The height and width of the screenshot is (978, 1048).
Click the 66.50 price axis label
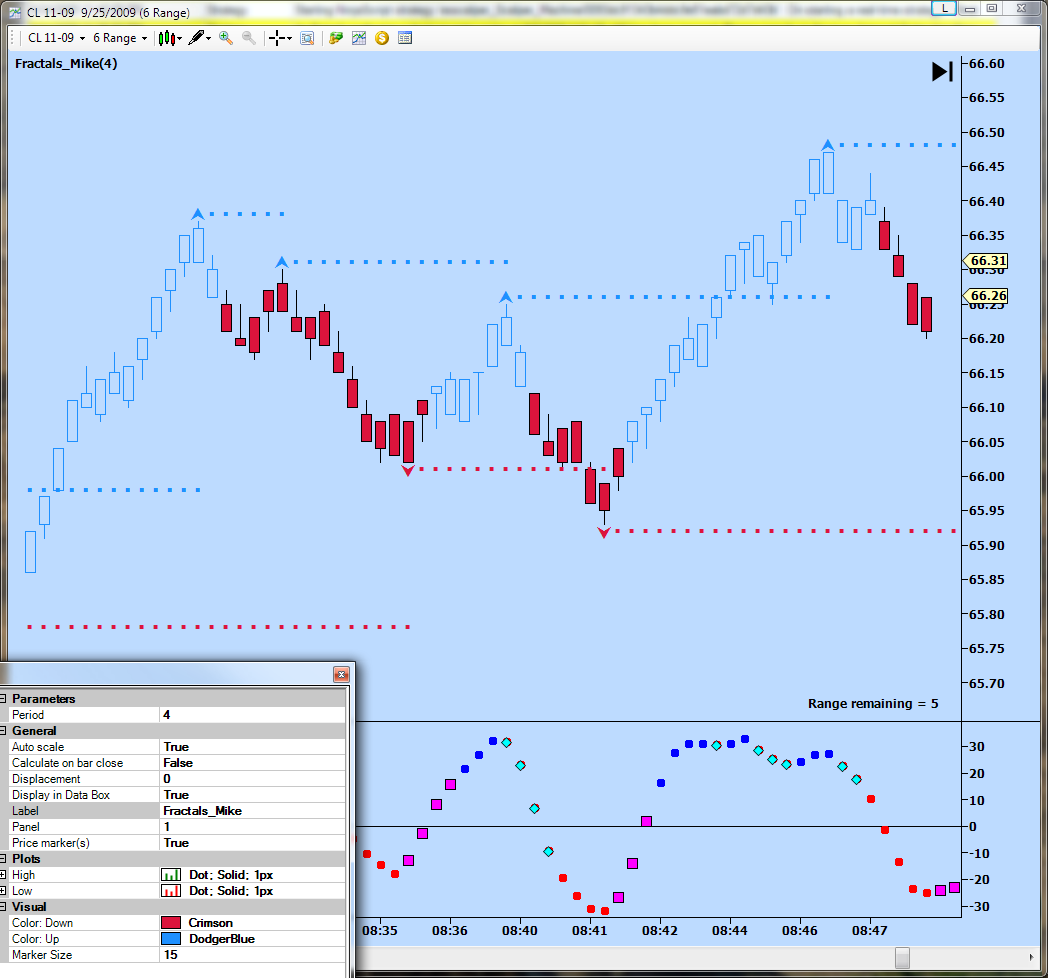tap(987, 132)
